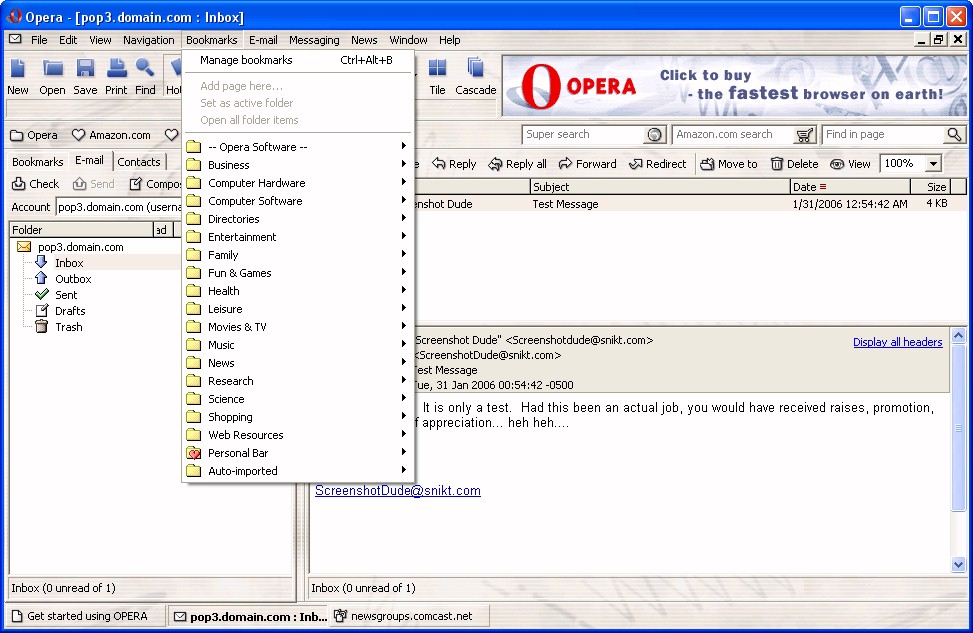The image size is (973, 633).
Task: Open the ScreenshotDude@snikt.com email link
Action: [x=398, y=491]
